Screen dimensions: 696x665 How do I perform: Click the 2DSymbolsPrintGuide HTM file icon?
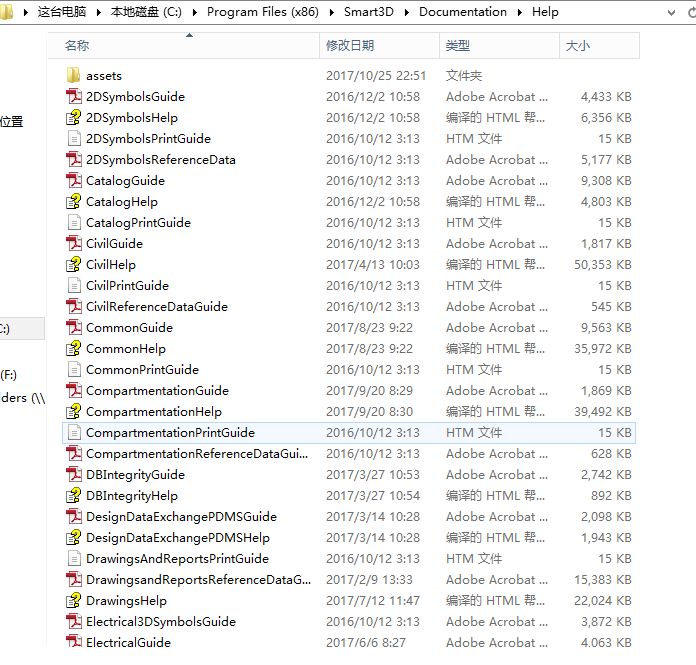[74, 139]
